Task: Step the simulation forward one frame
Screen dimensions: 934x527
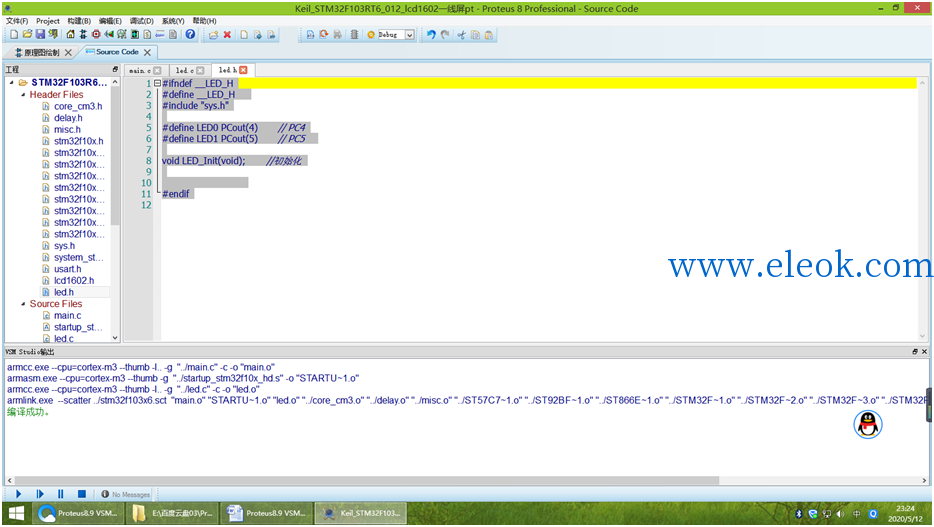Action: pos(40,494)
